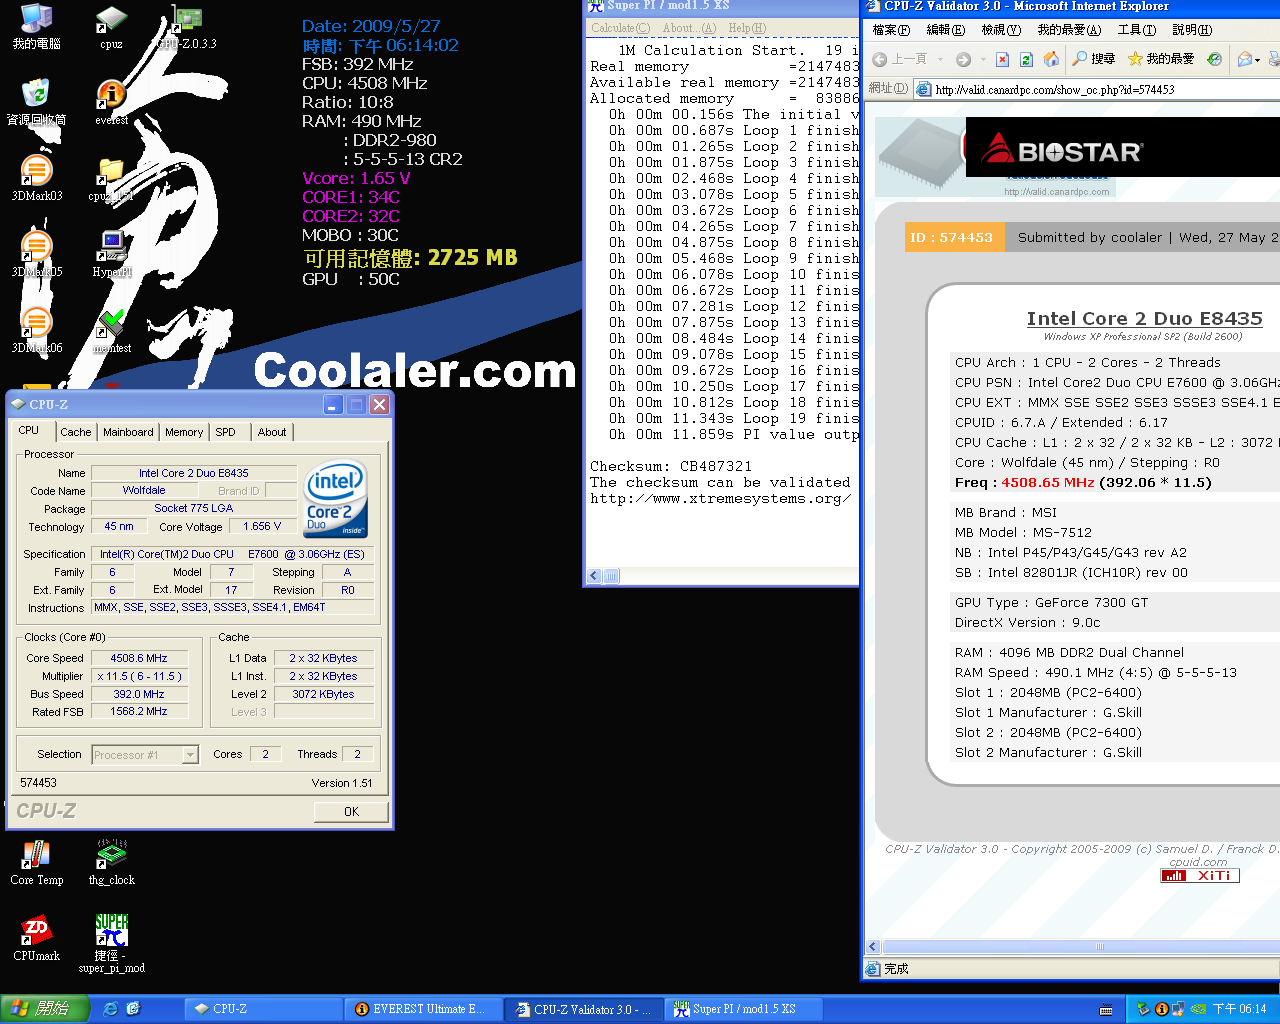
Task: Open the Help(H) menu in Super PI
Action: (747, 28)
